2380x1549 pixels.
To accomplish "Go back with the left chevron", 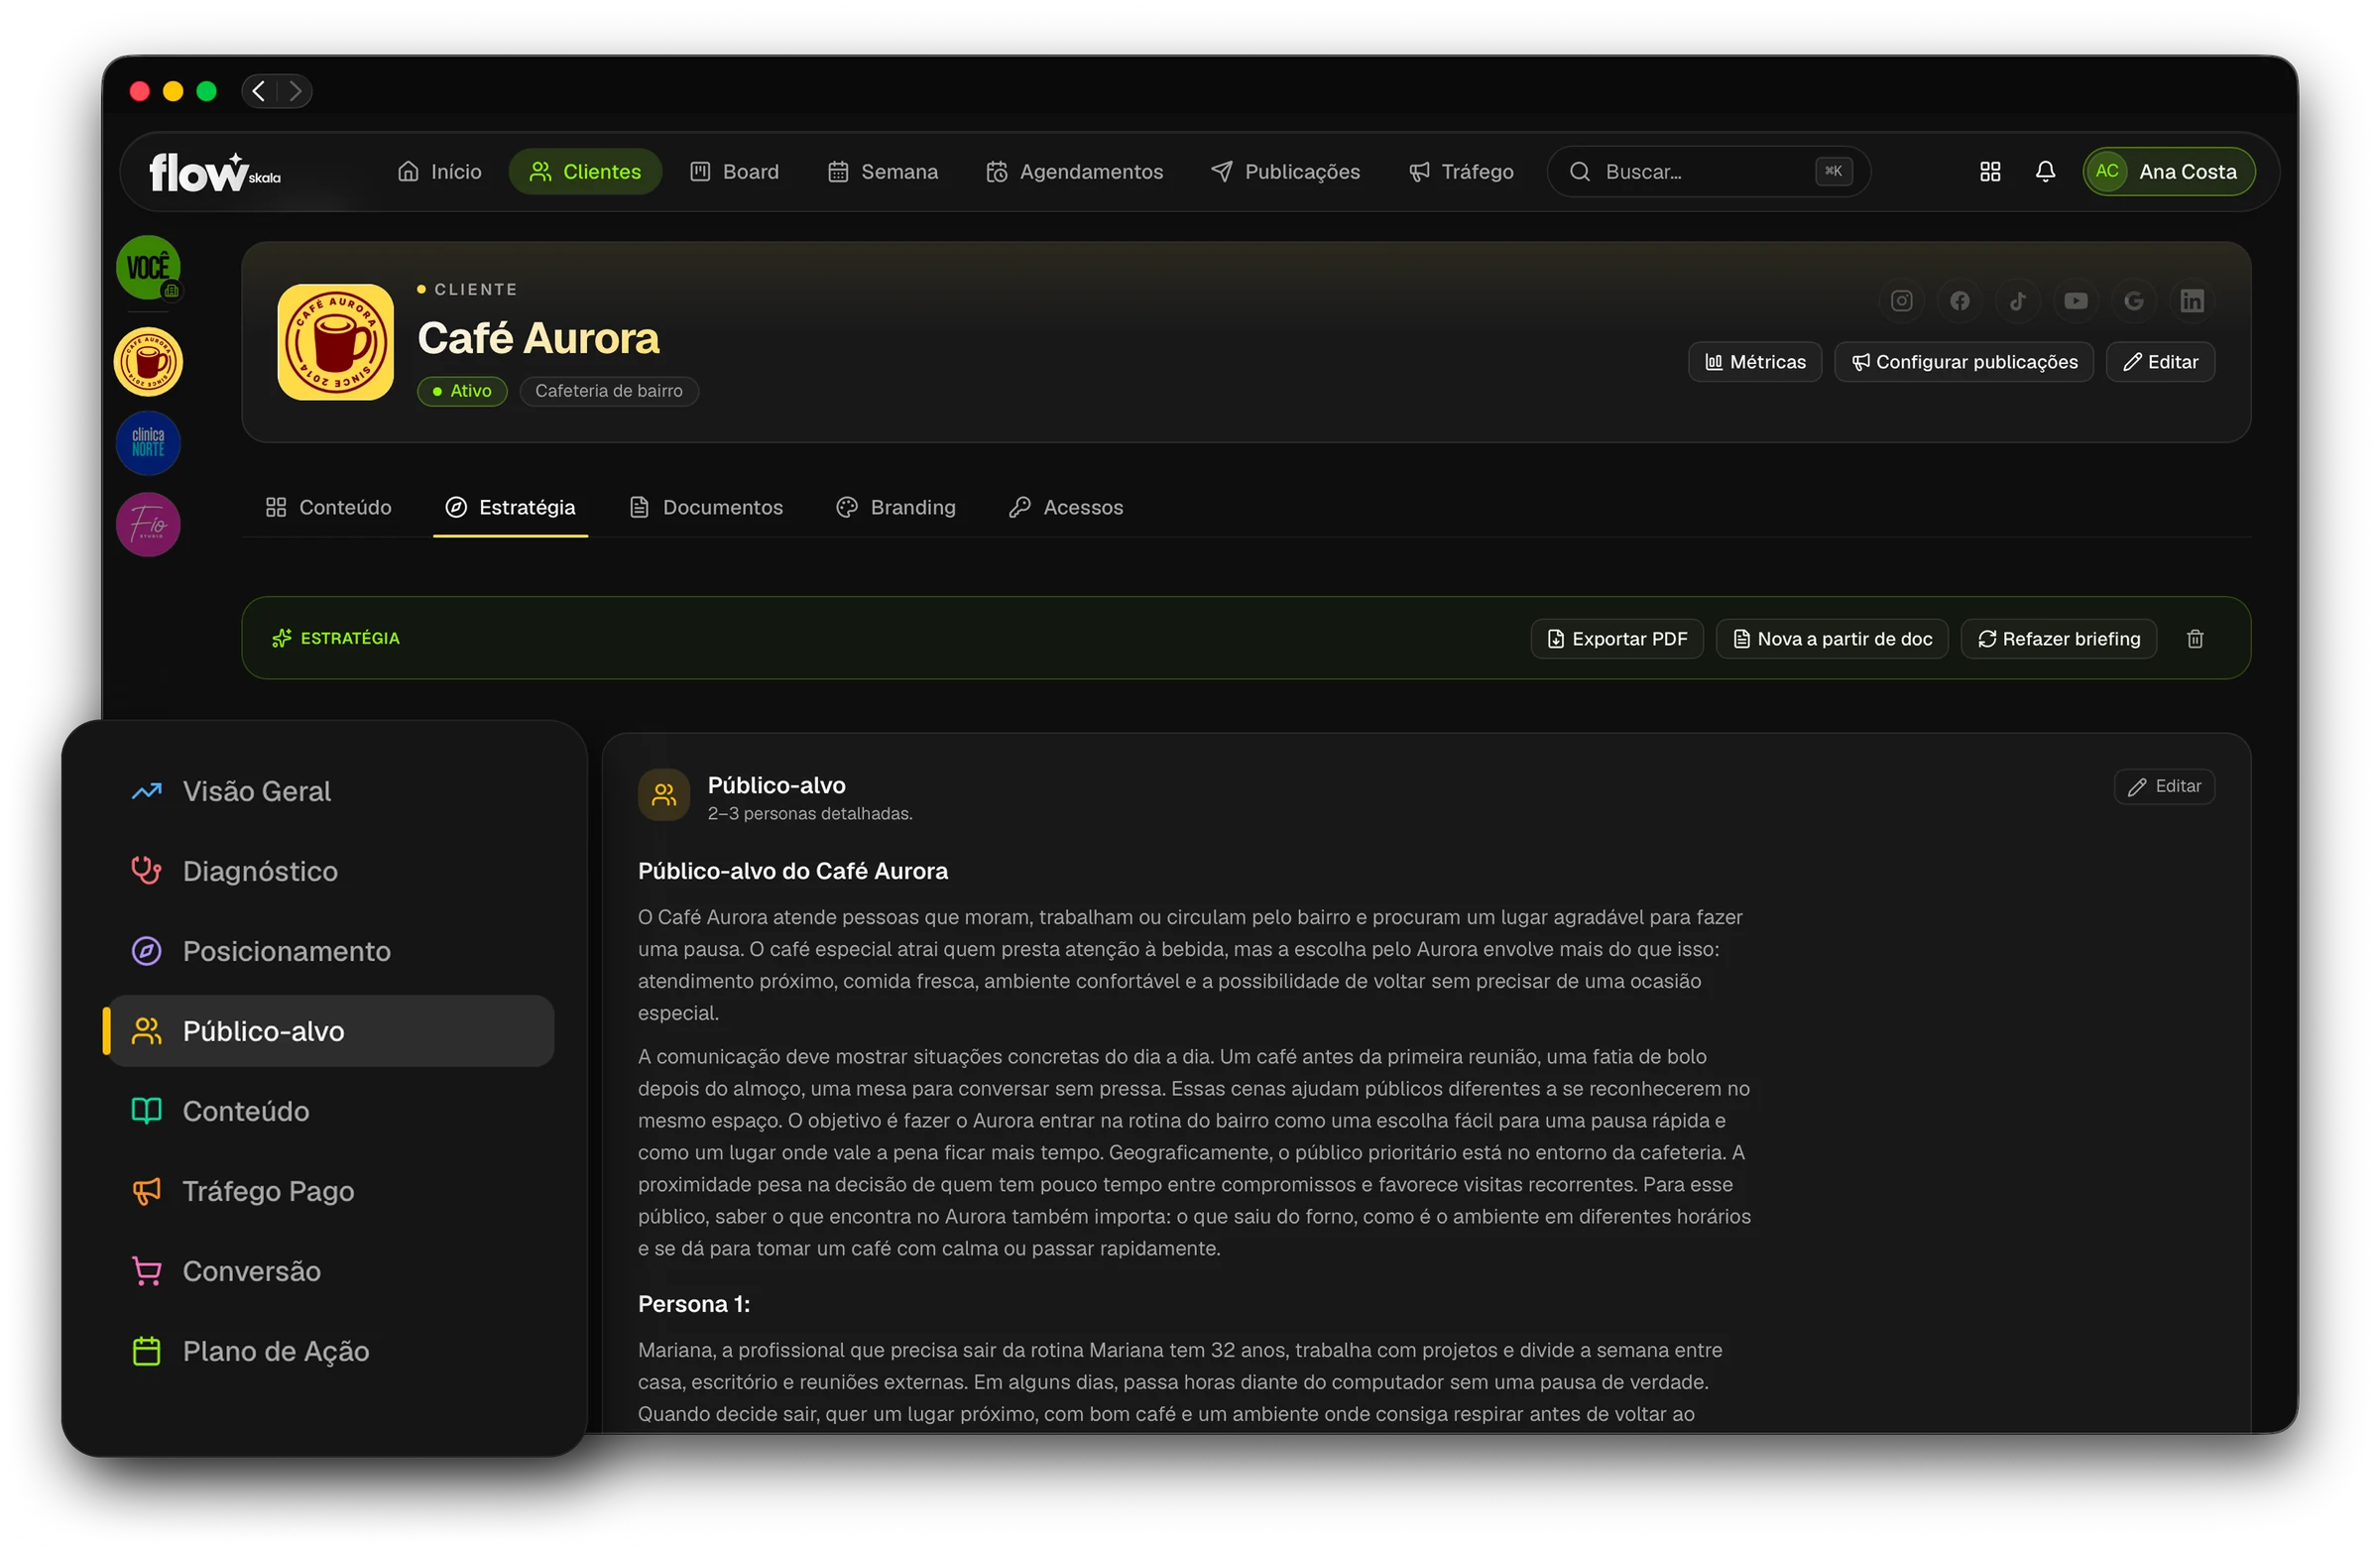I will tap(259, 91).
